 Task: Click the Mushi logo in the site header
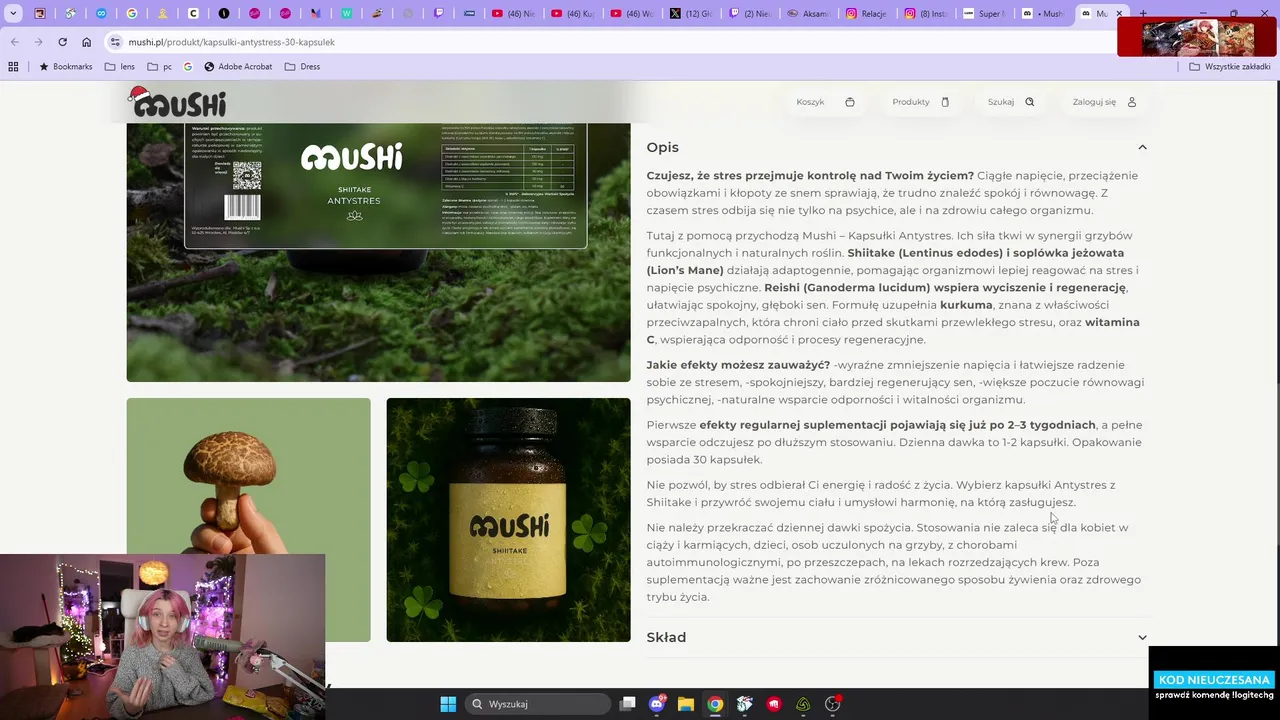[177, 102]
